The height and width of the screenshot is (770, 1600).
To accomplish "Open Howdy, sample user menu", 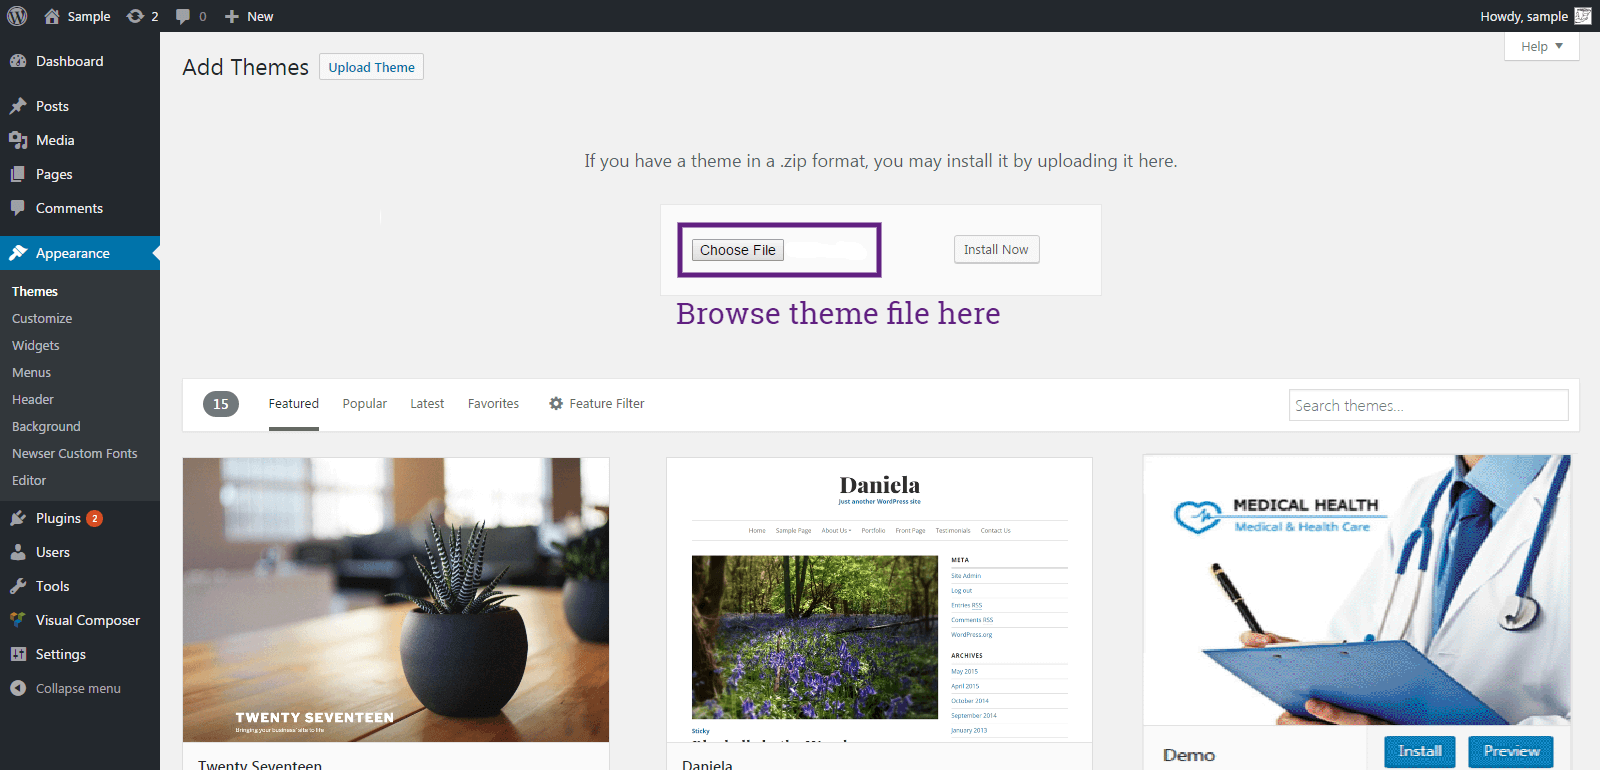I will coord(1535,16).
